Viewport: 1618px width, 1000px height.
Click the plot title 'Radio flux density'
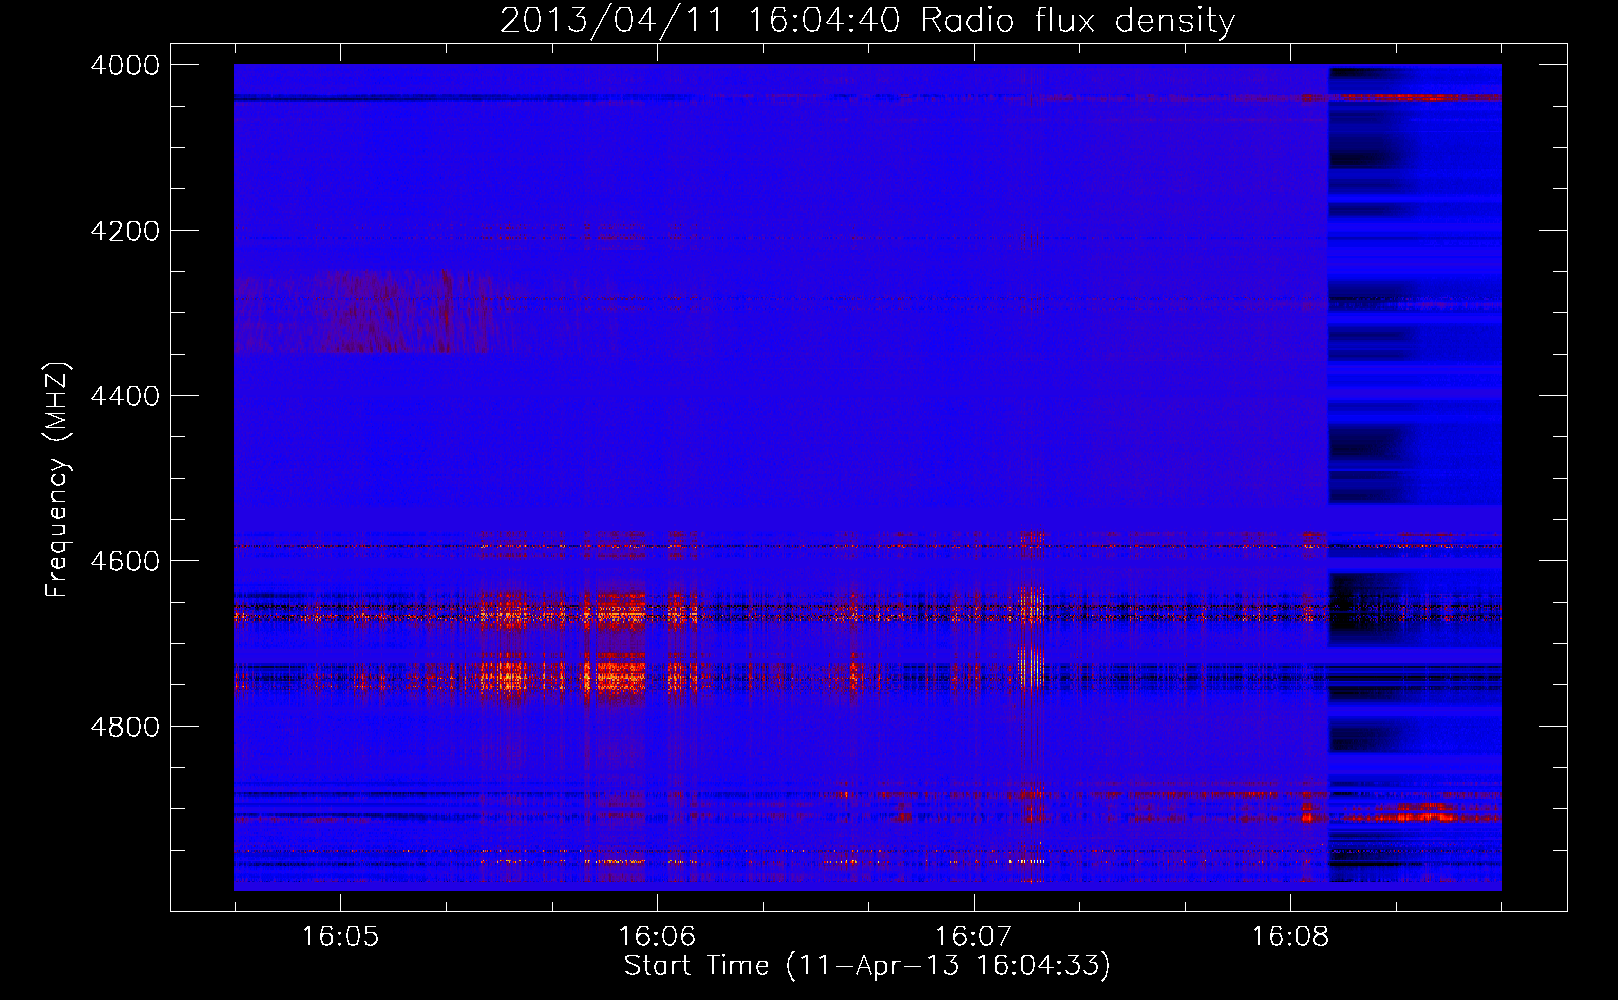[x=1078, y=20]
